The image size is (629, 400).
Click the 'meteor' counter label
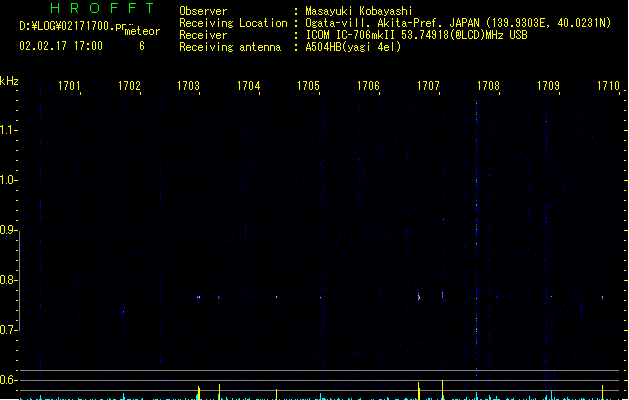tap(142, 31)
